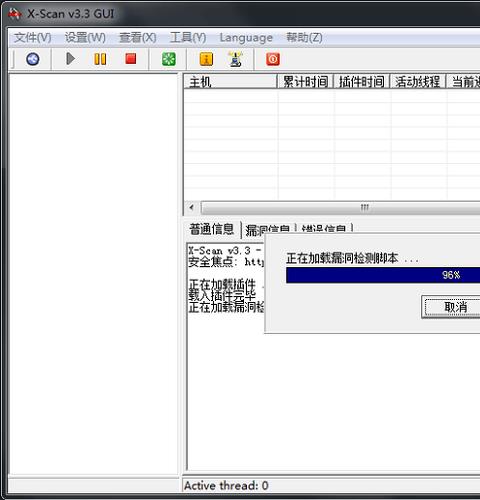Open the 查看(X) menu
Viewport: 480px width, 500px height.
pyautogui.click(x=138, y=37)
